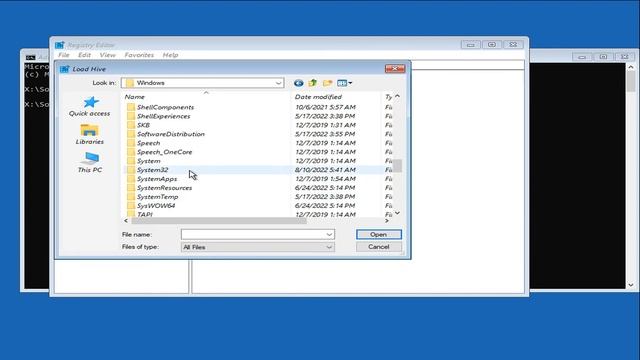
Task: Click the Load Hive dialog title icon
Action: coord(64,69)
